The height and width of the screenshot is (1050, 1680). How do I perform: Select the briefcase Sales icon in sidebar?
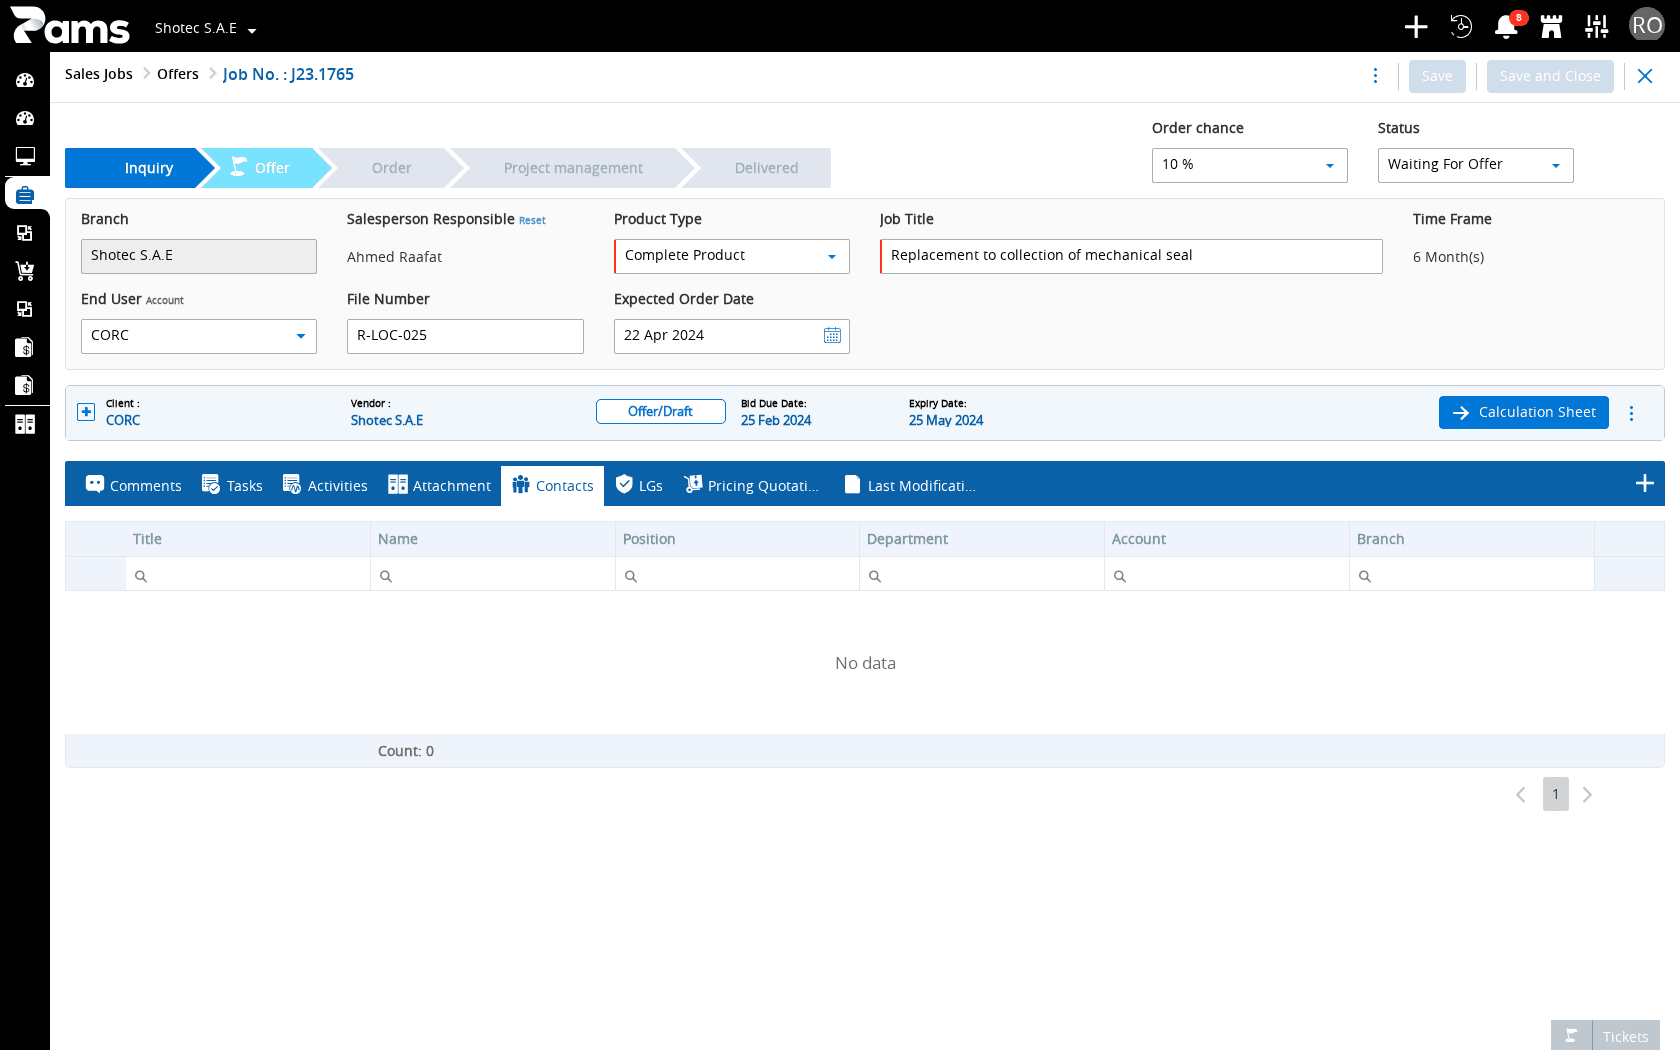point(25,194)
